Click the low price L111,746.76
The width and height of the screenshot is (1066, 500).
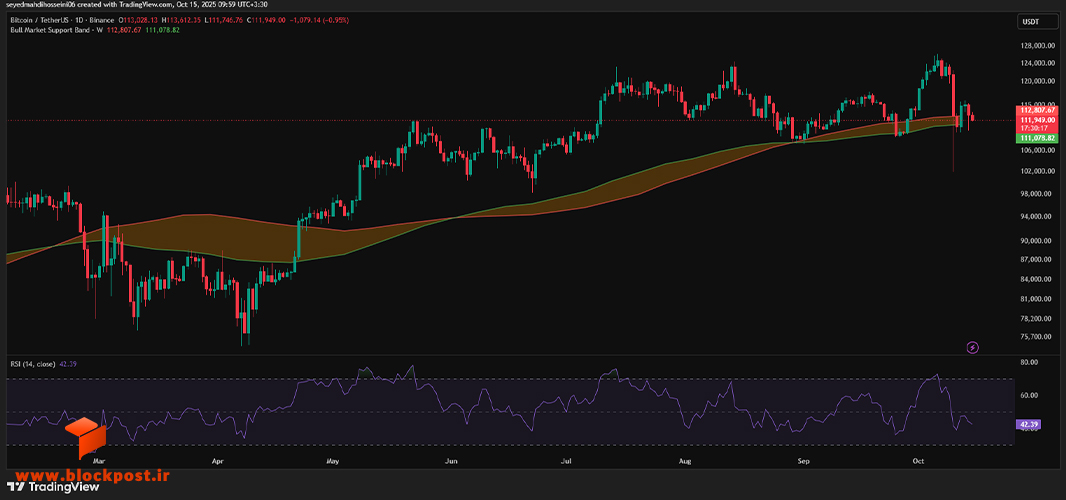pyautogui.click(x=224, y=20)
